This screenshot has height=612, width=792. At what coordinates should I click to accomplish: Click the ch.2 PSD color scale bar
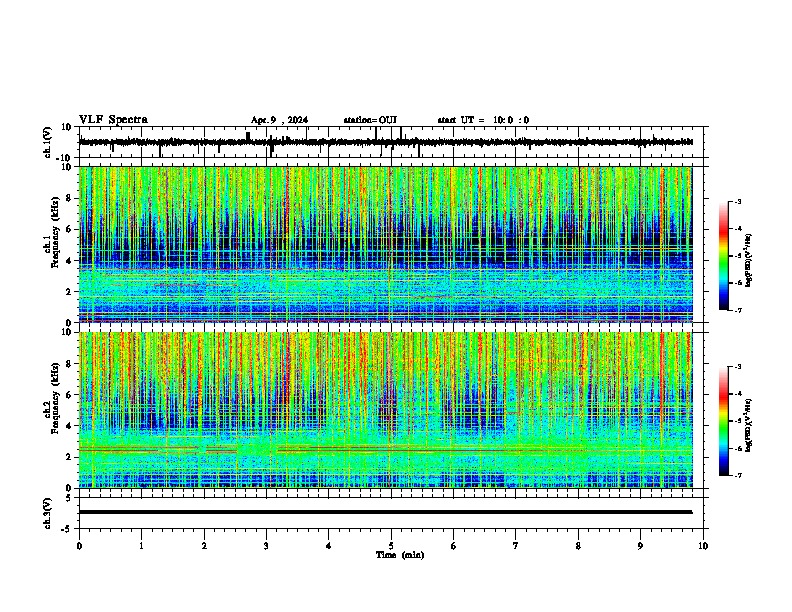coord(724,421)
